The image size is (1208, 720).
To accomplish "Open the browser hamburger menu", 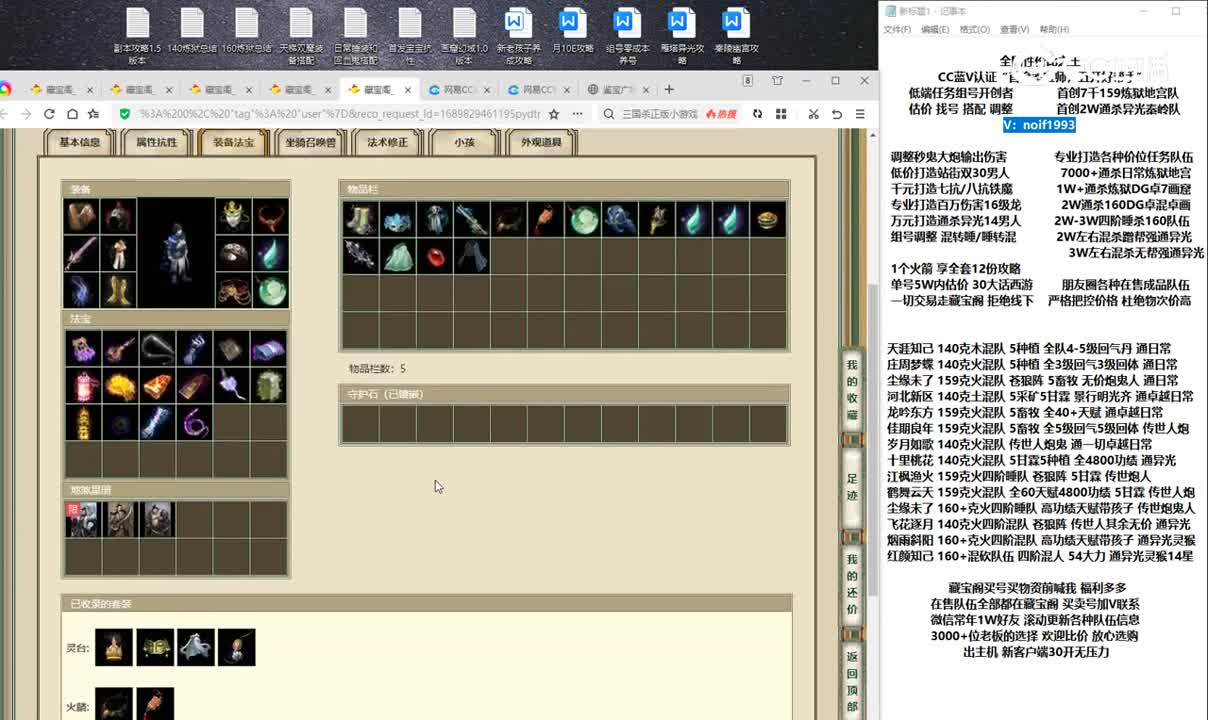I will [860, 114].
